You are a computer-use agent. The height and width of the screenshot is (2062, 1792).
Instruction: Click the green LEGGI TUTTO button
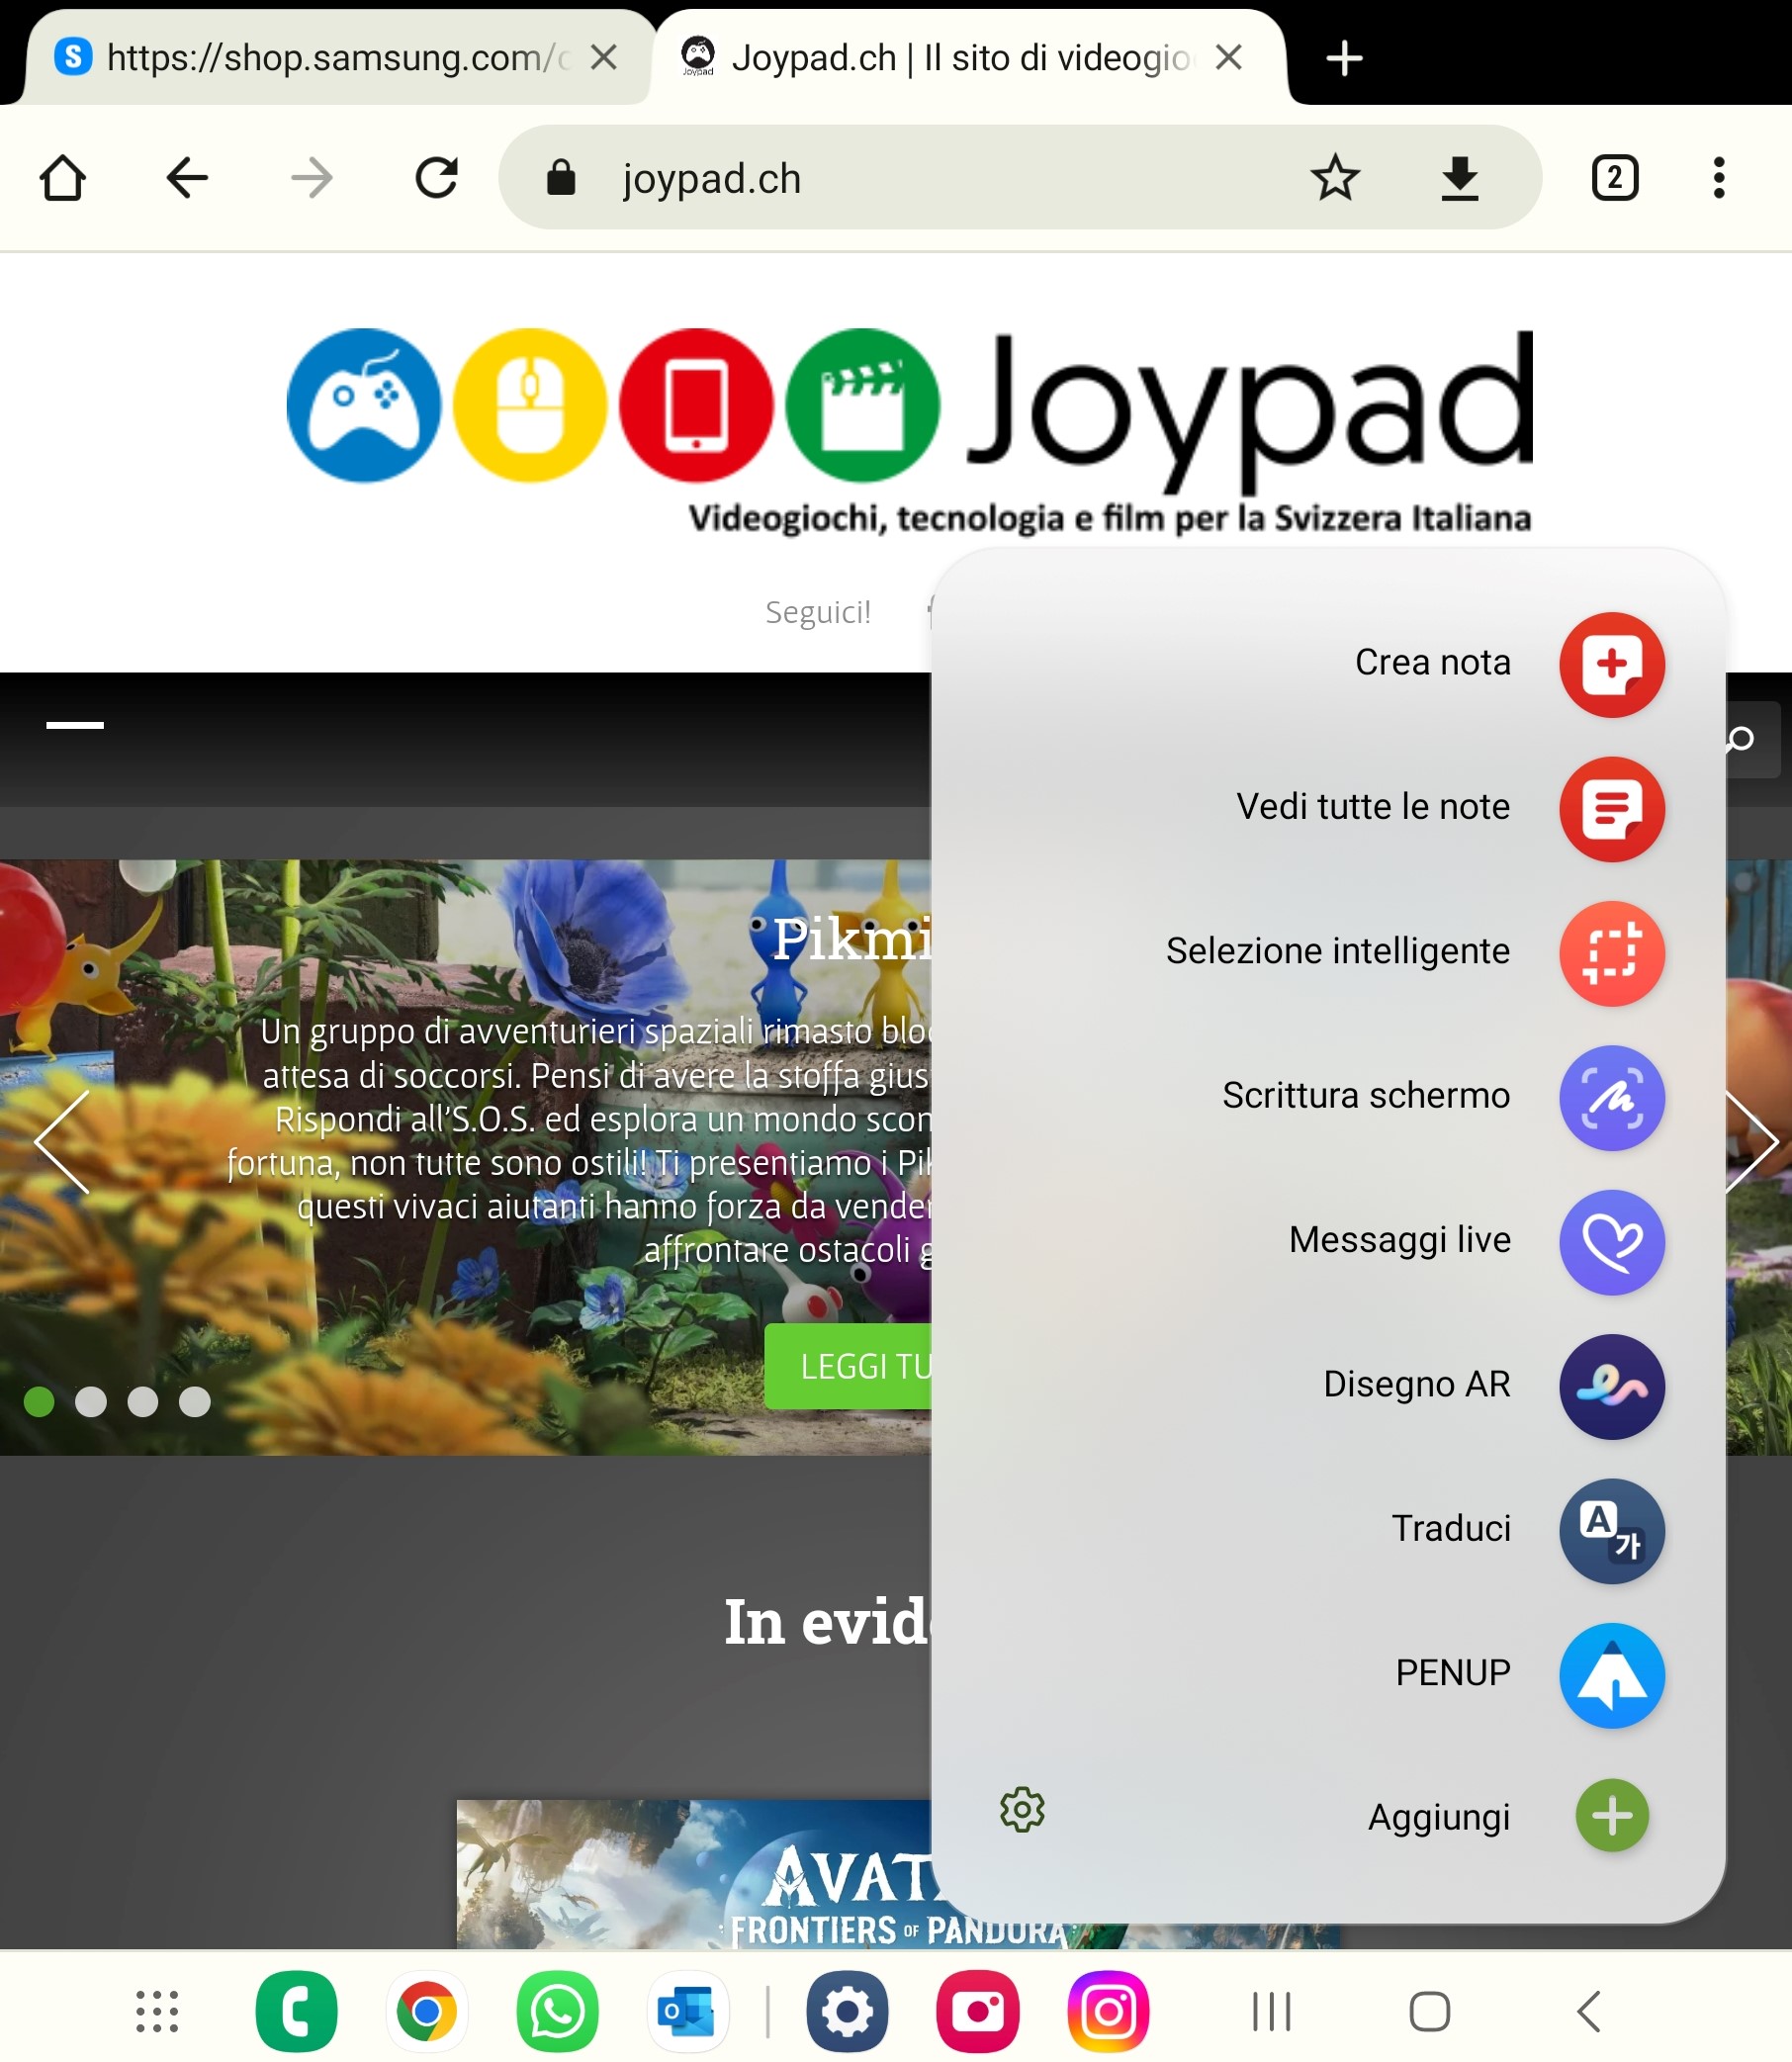pos(848,1366)
